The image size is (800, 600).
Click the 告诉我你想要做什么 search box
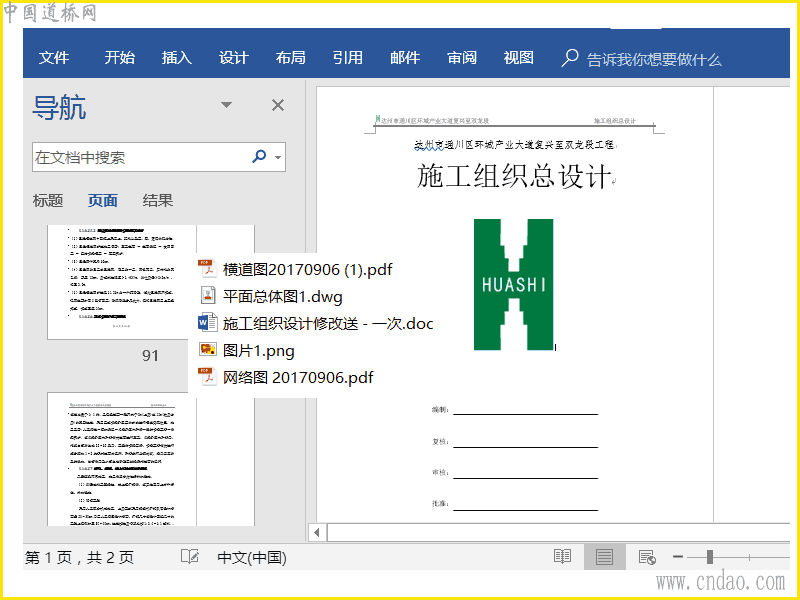(x=654, y=60)
